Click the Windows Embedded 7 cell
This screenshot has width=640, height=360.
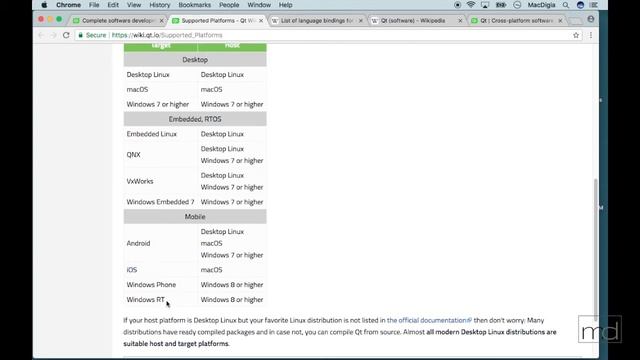161,202
